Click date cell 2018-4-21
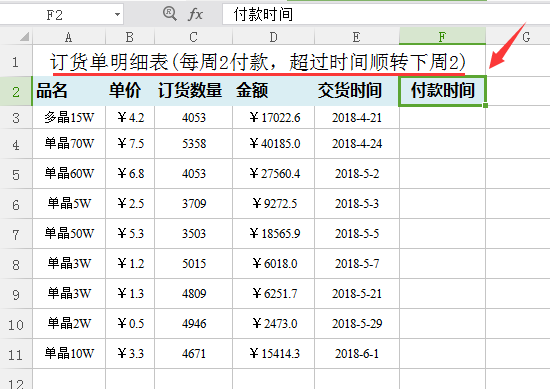 click(357, 118)
